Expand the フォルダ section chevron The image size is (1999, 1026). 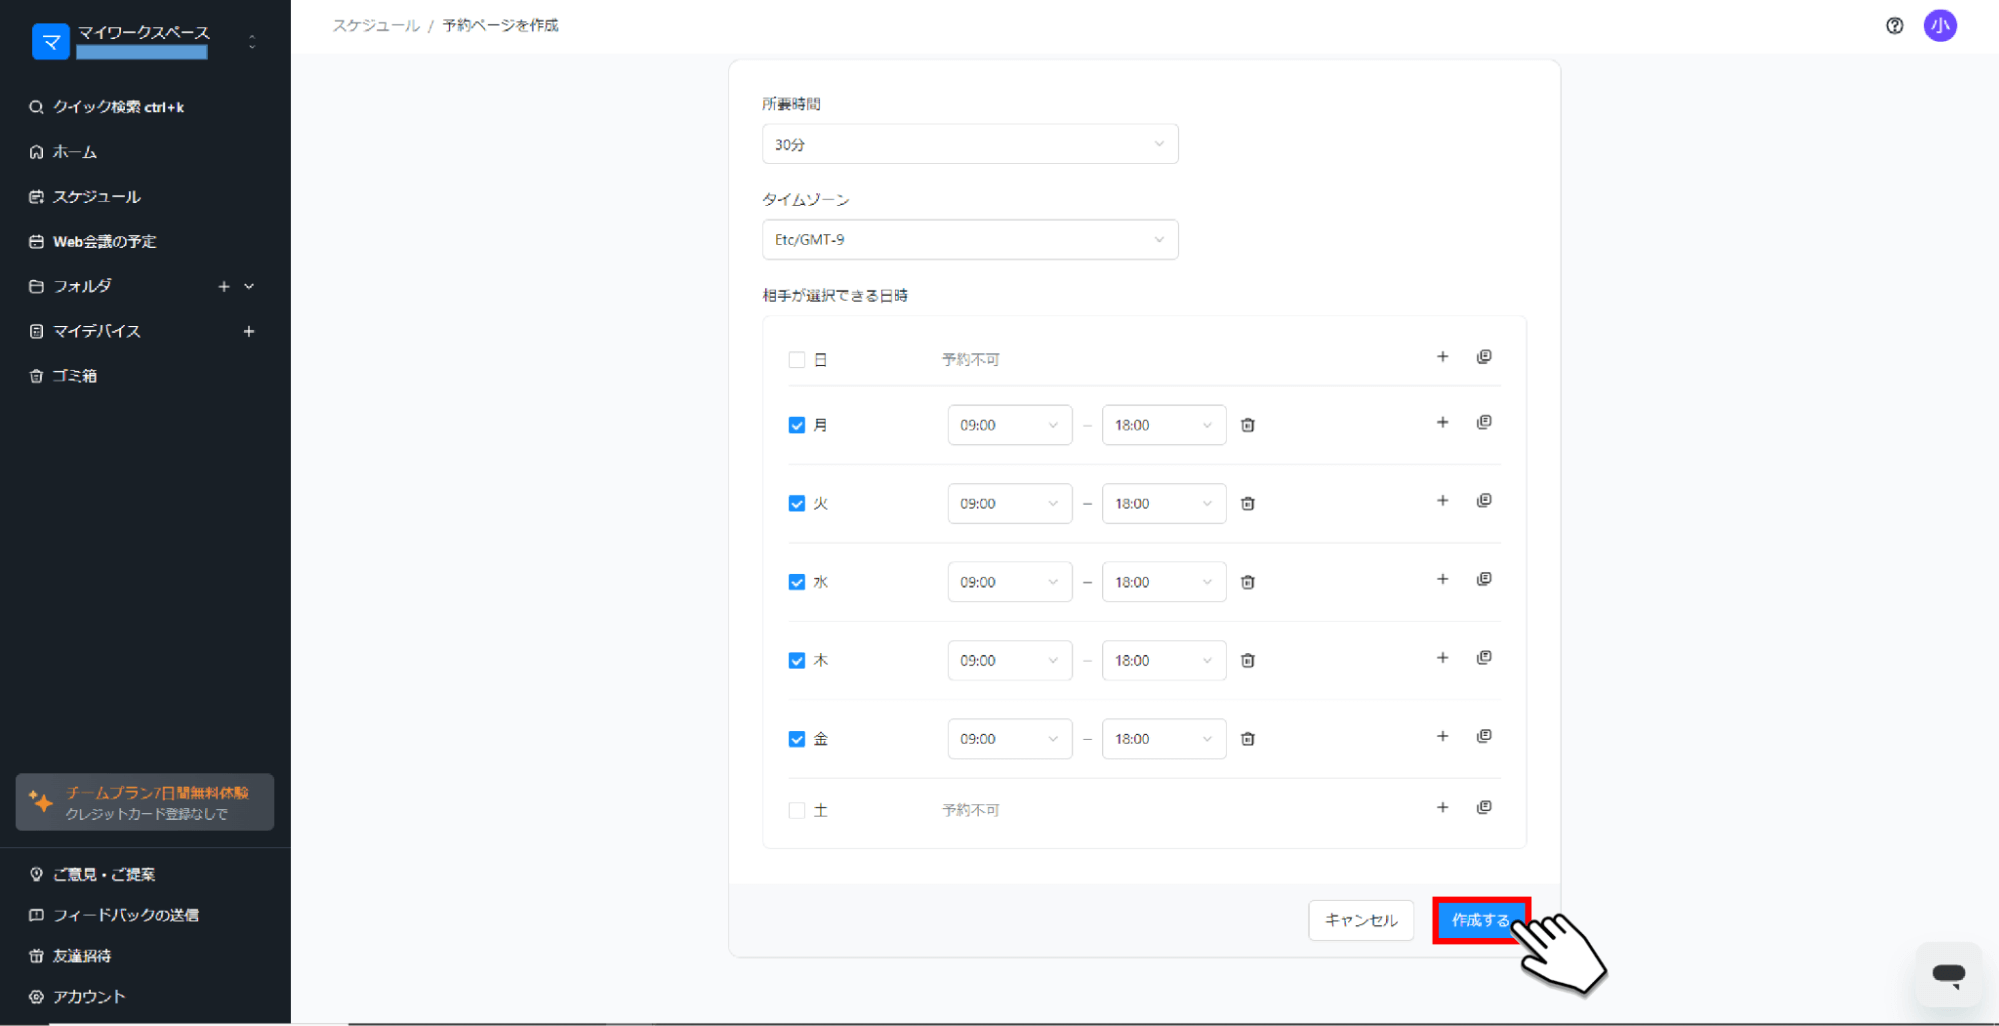pyautogui.click(x=249, y=287)
